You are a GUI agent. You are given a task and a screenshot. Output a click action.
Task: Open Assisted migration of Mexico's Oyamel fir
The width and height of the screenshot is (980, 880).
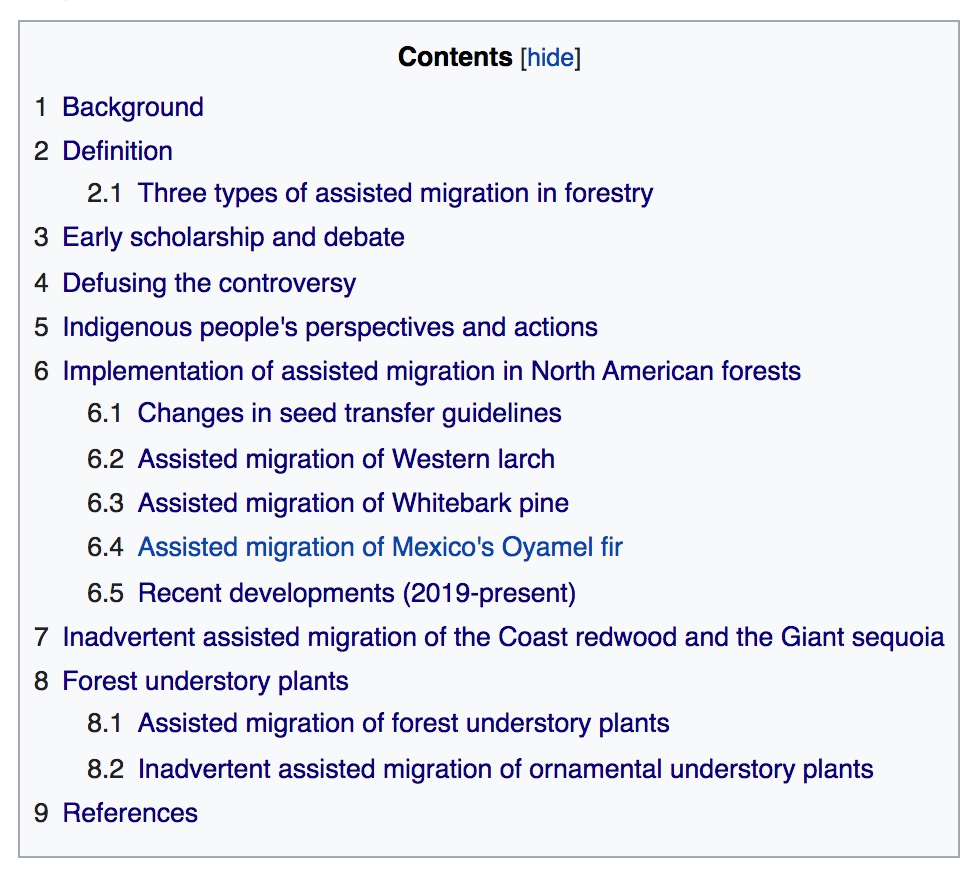pyautogui.click(x=380, y=547)
